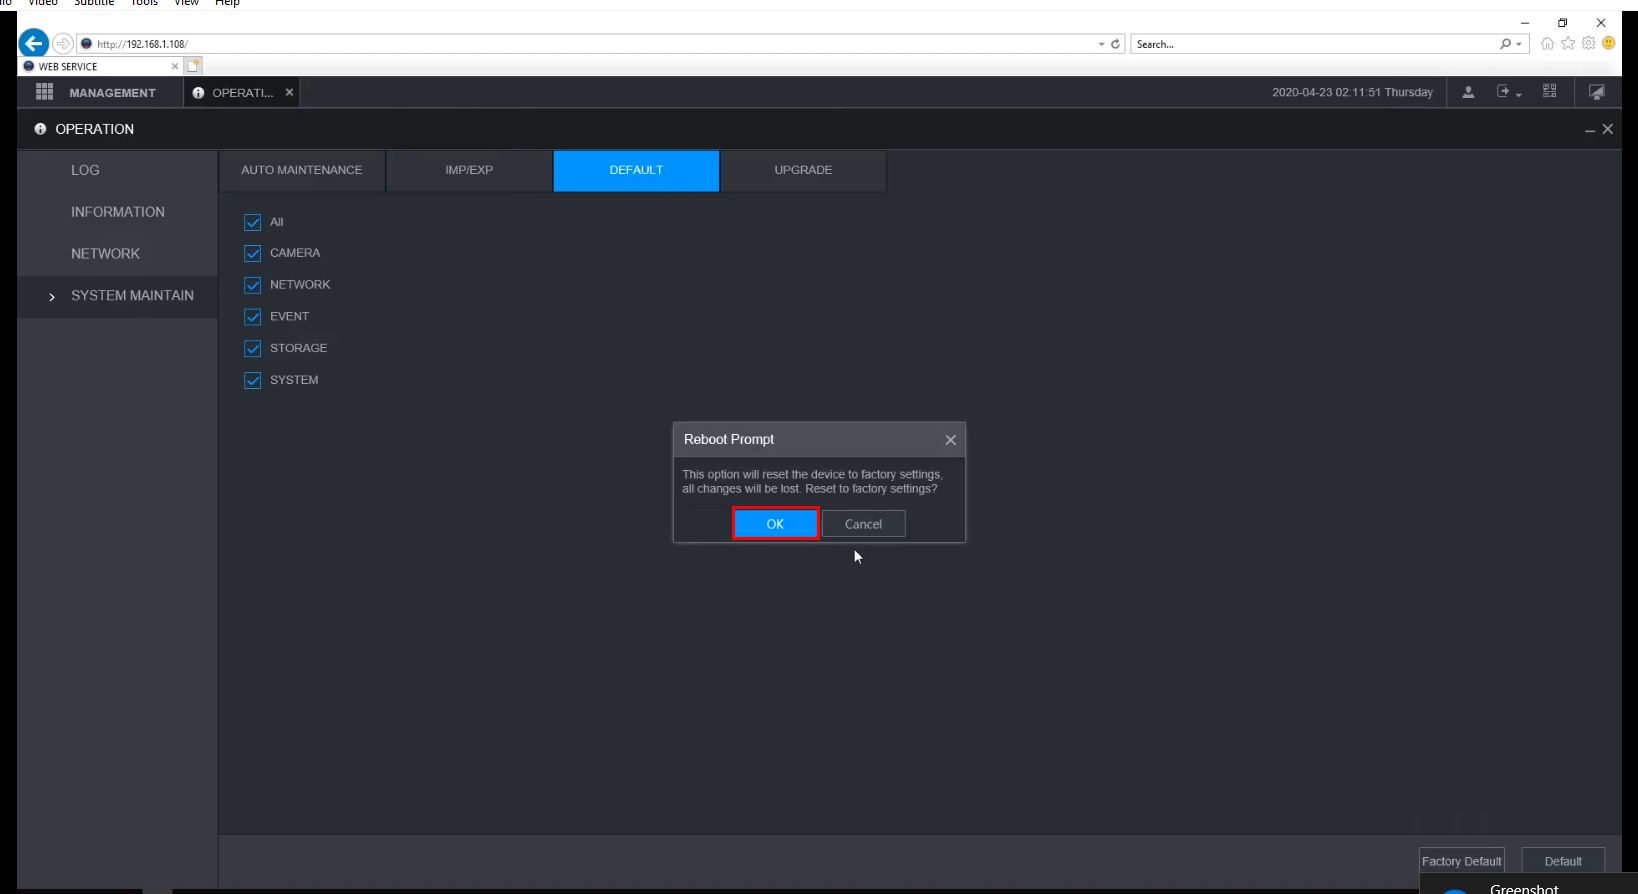Select the WEB SERVICE browser tab

coord(100,66)
